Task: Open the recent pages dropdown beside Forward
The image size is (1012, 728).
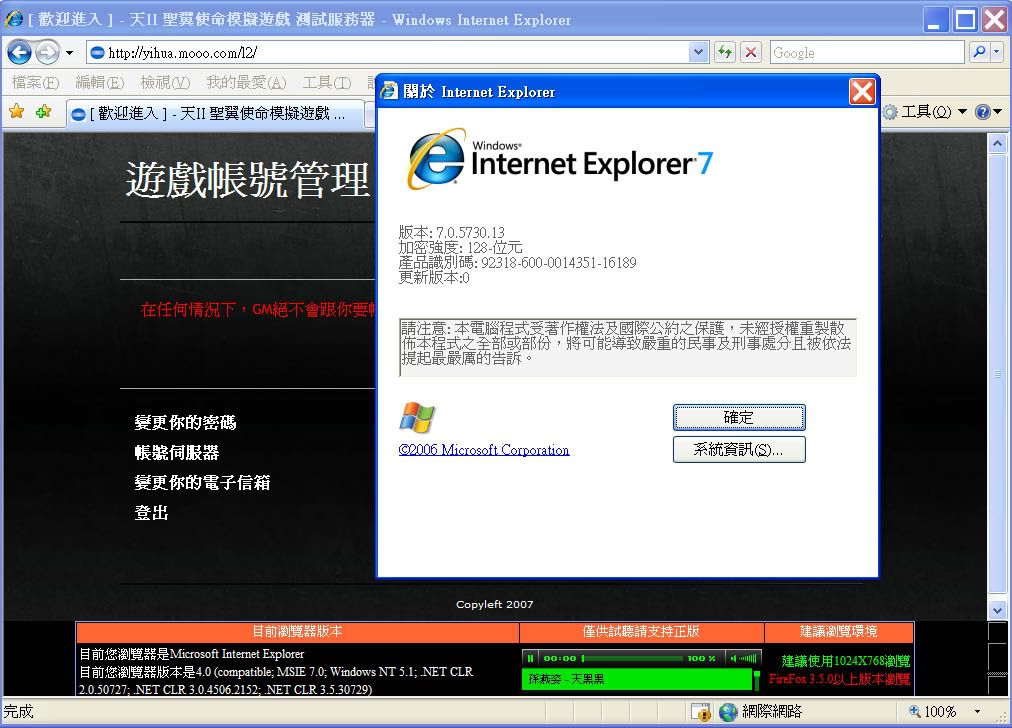Action: [x=69, y=53]
